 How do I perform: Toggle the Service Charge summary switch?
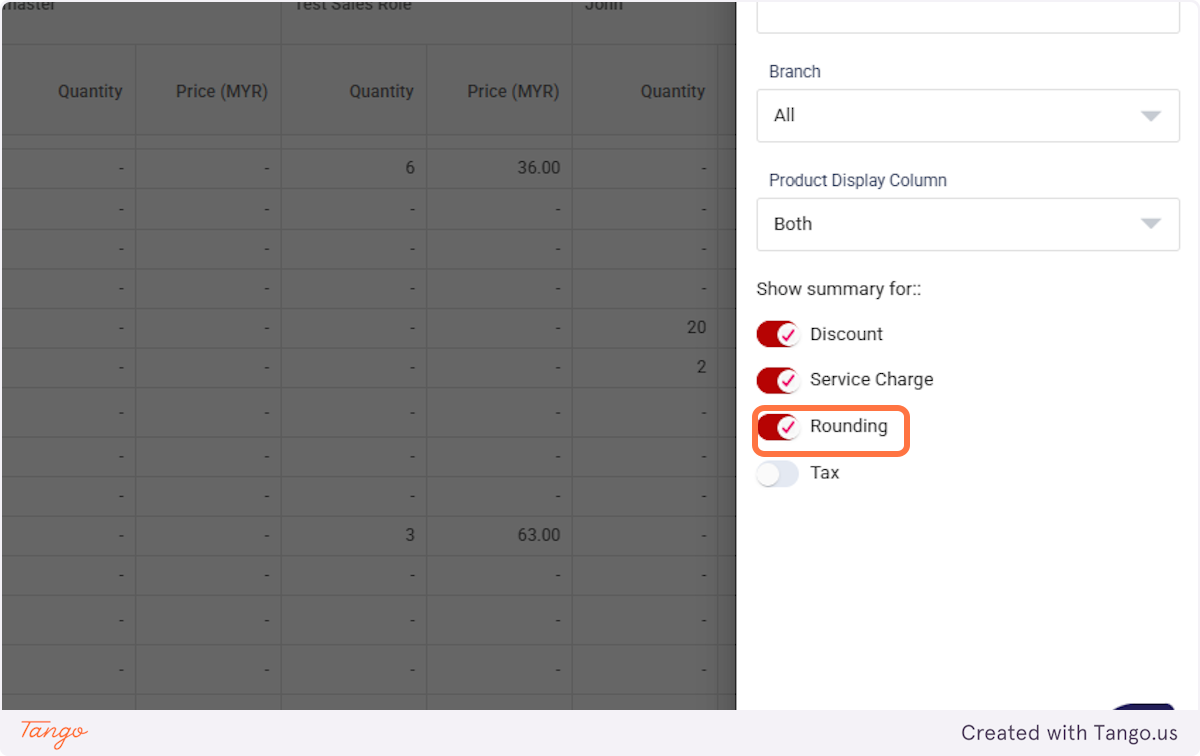(777, 380)
